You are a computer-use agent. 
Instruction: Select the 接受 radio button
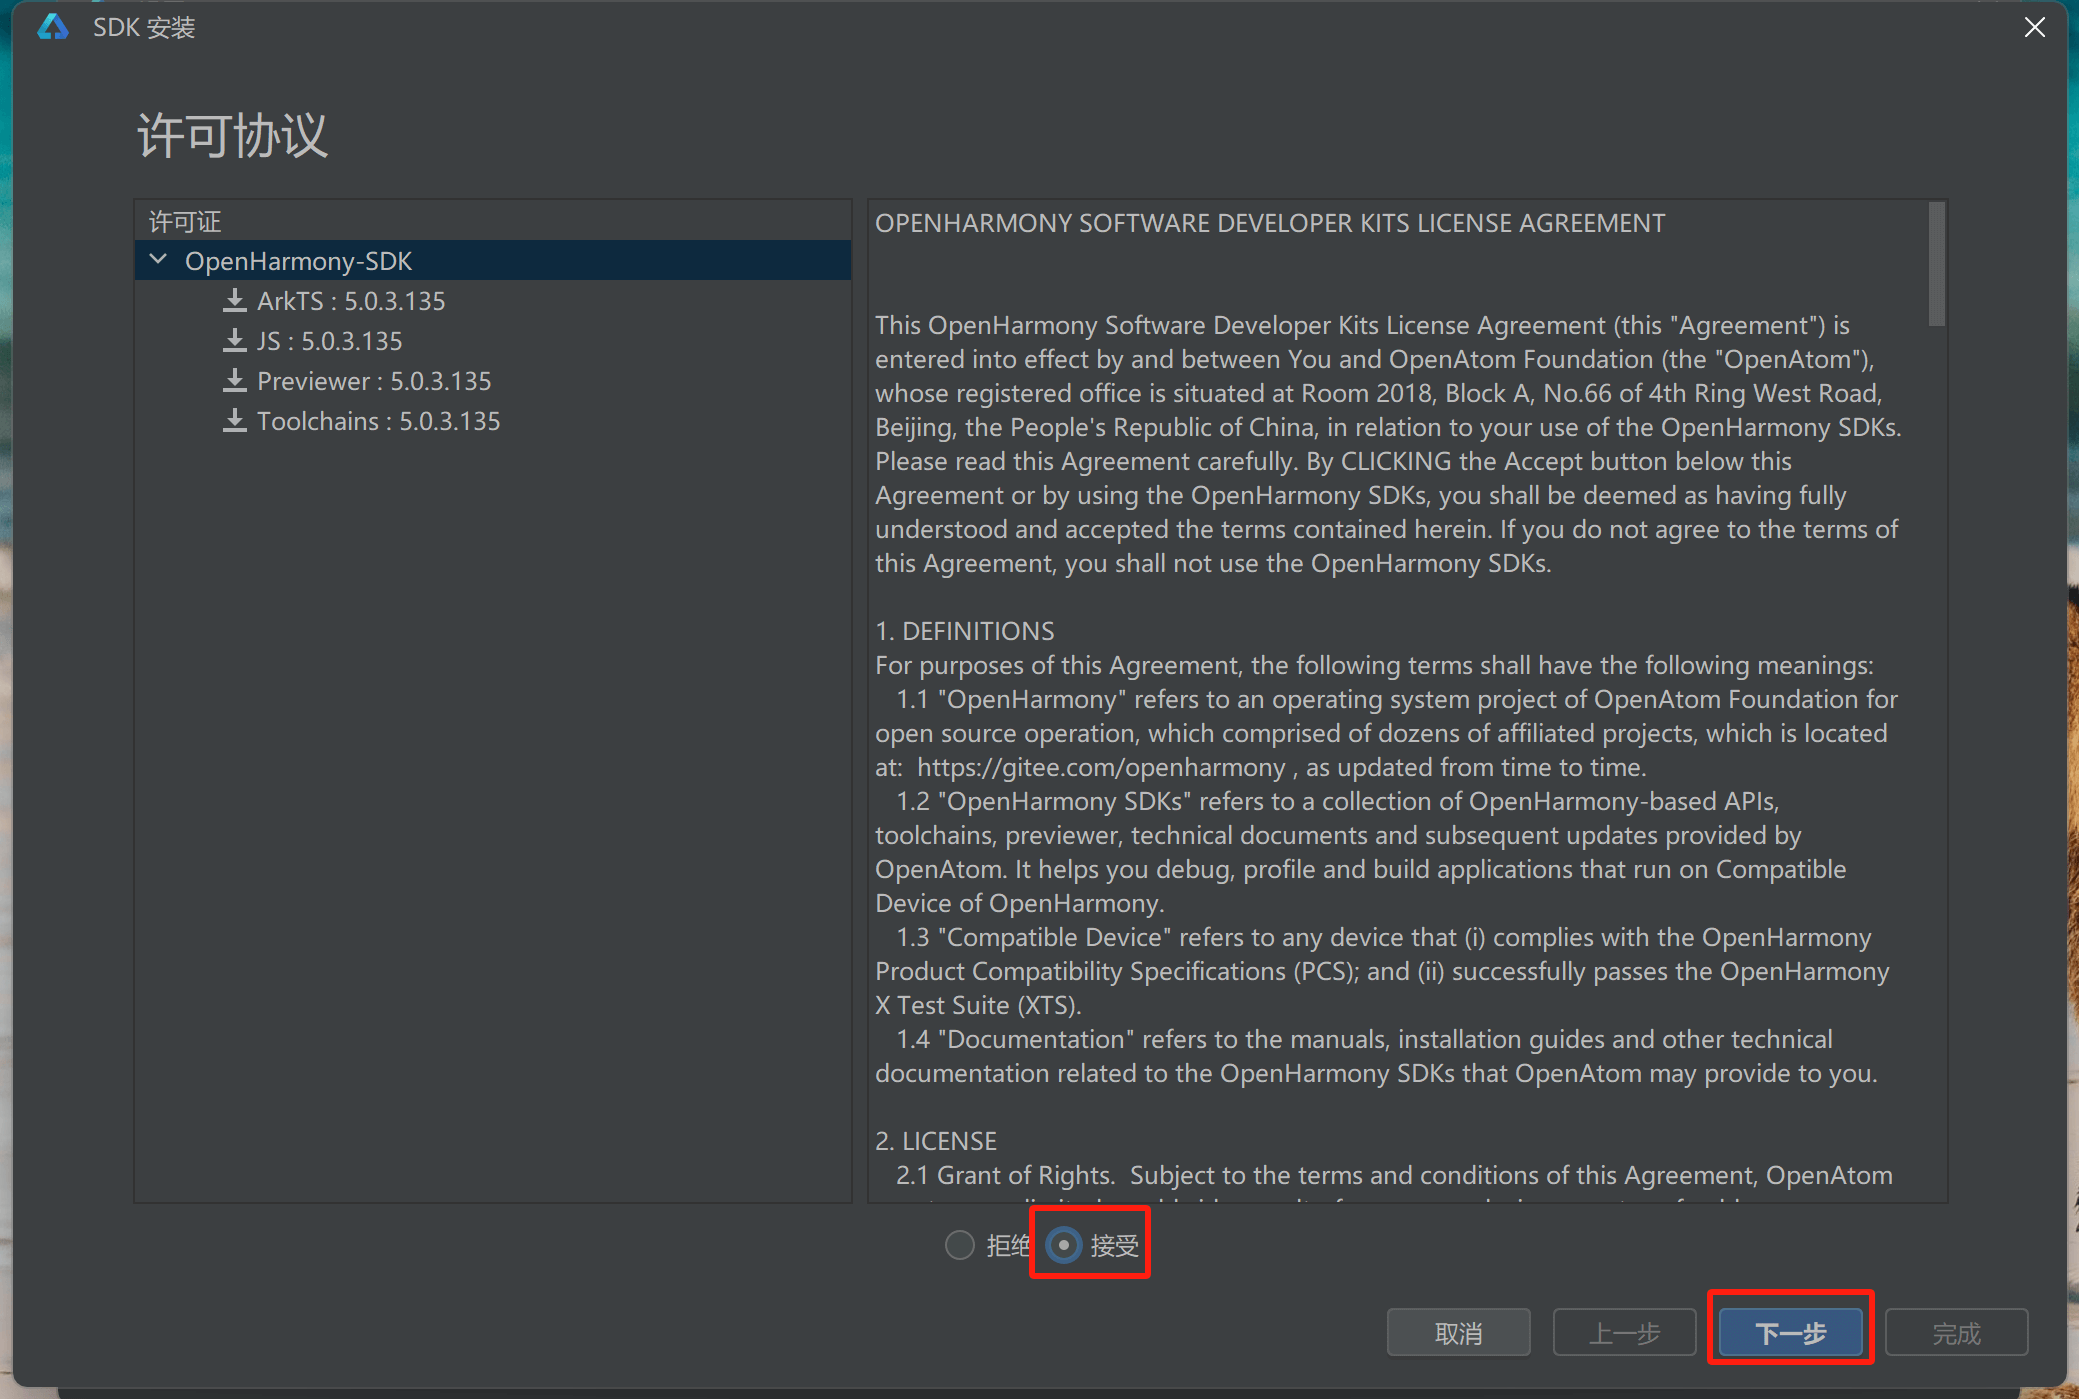point(1064,1245)
